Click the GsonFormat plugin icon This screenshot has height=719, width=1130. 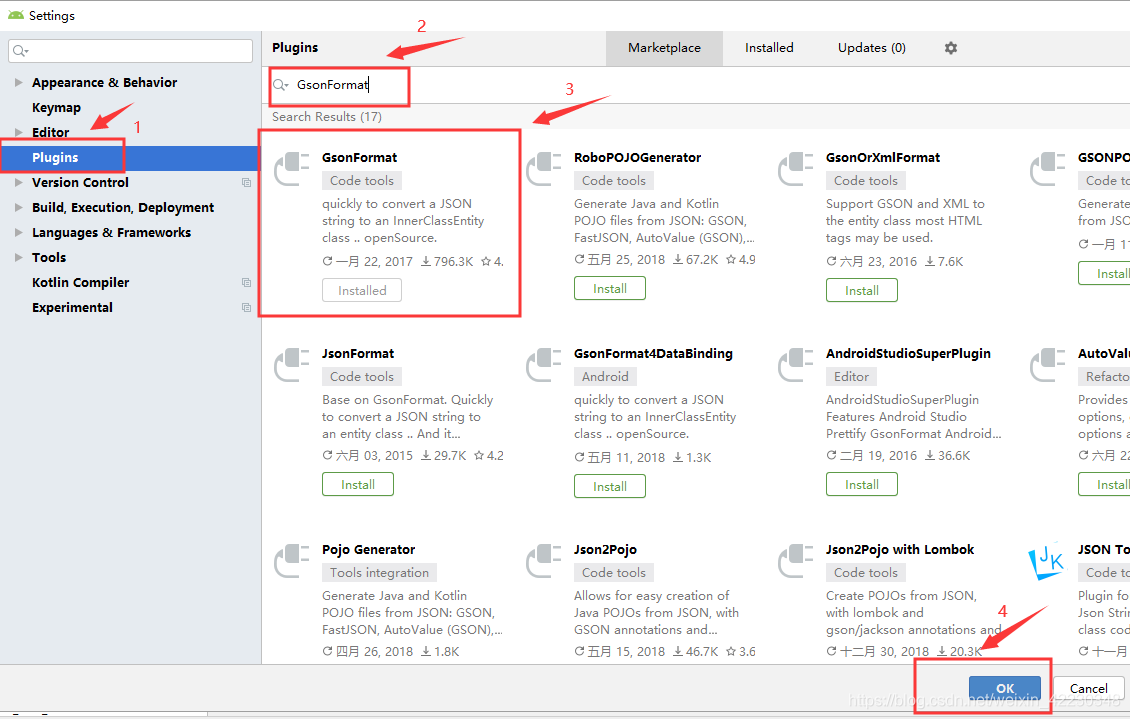click(292, 169)
